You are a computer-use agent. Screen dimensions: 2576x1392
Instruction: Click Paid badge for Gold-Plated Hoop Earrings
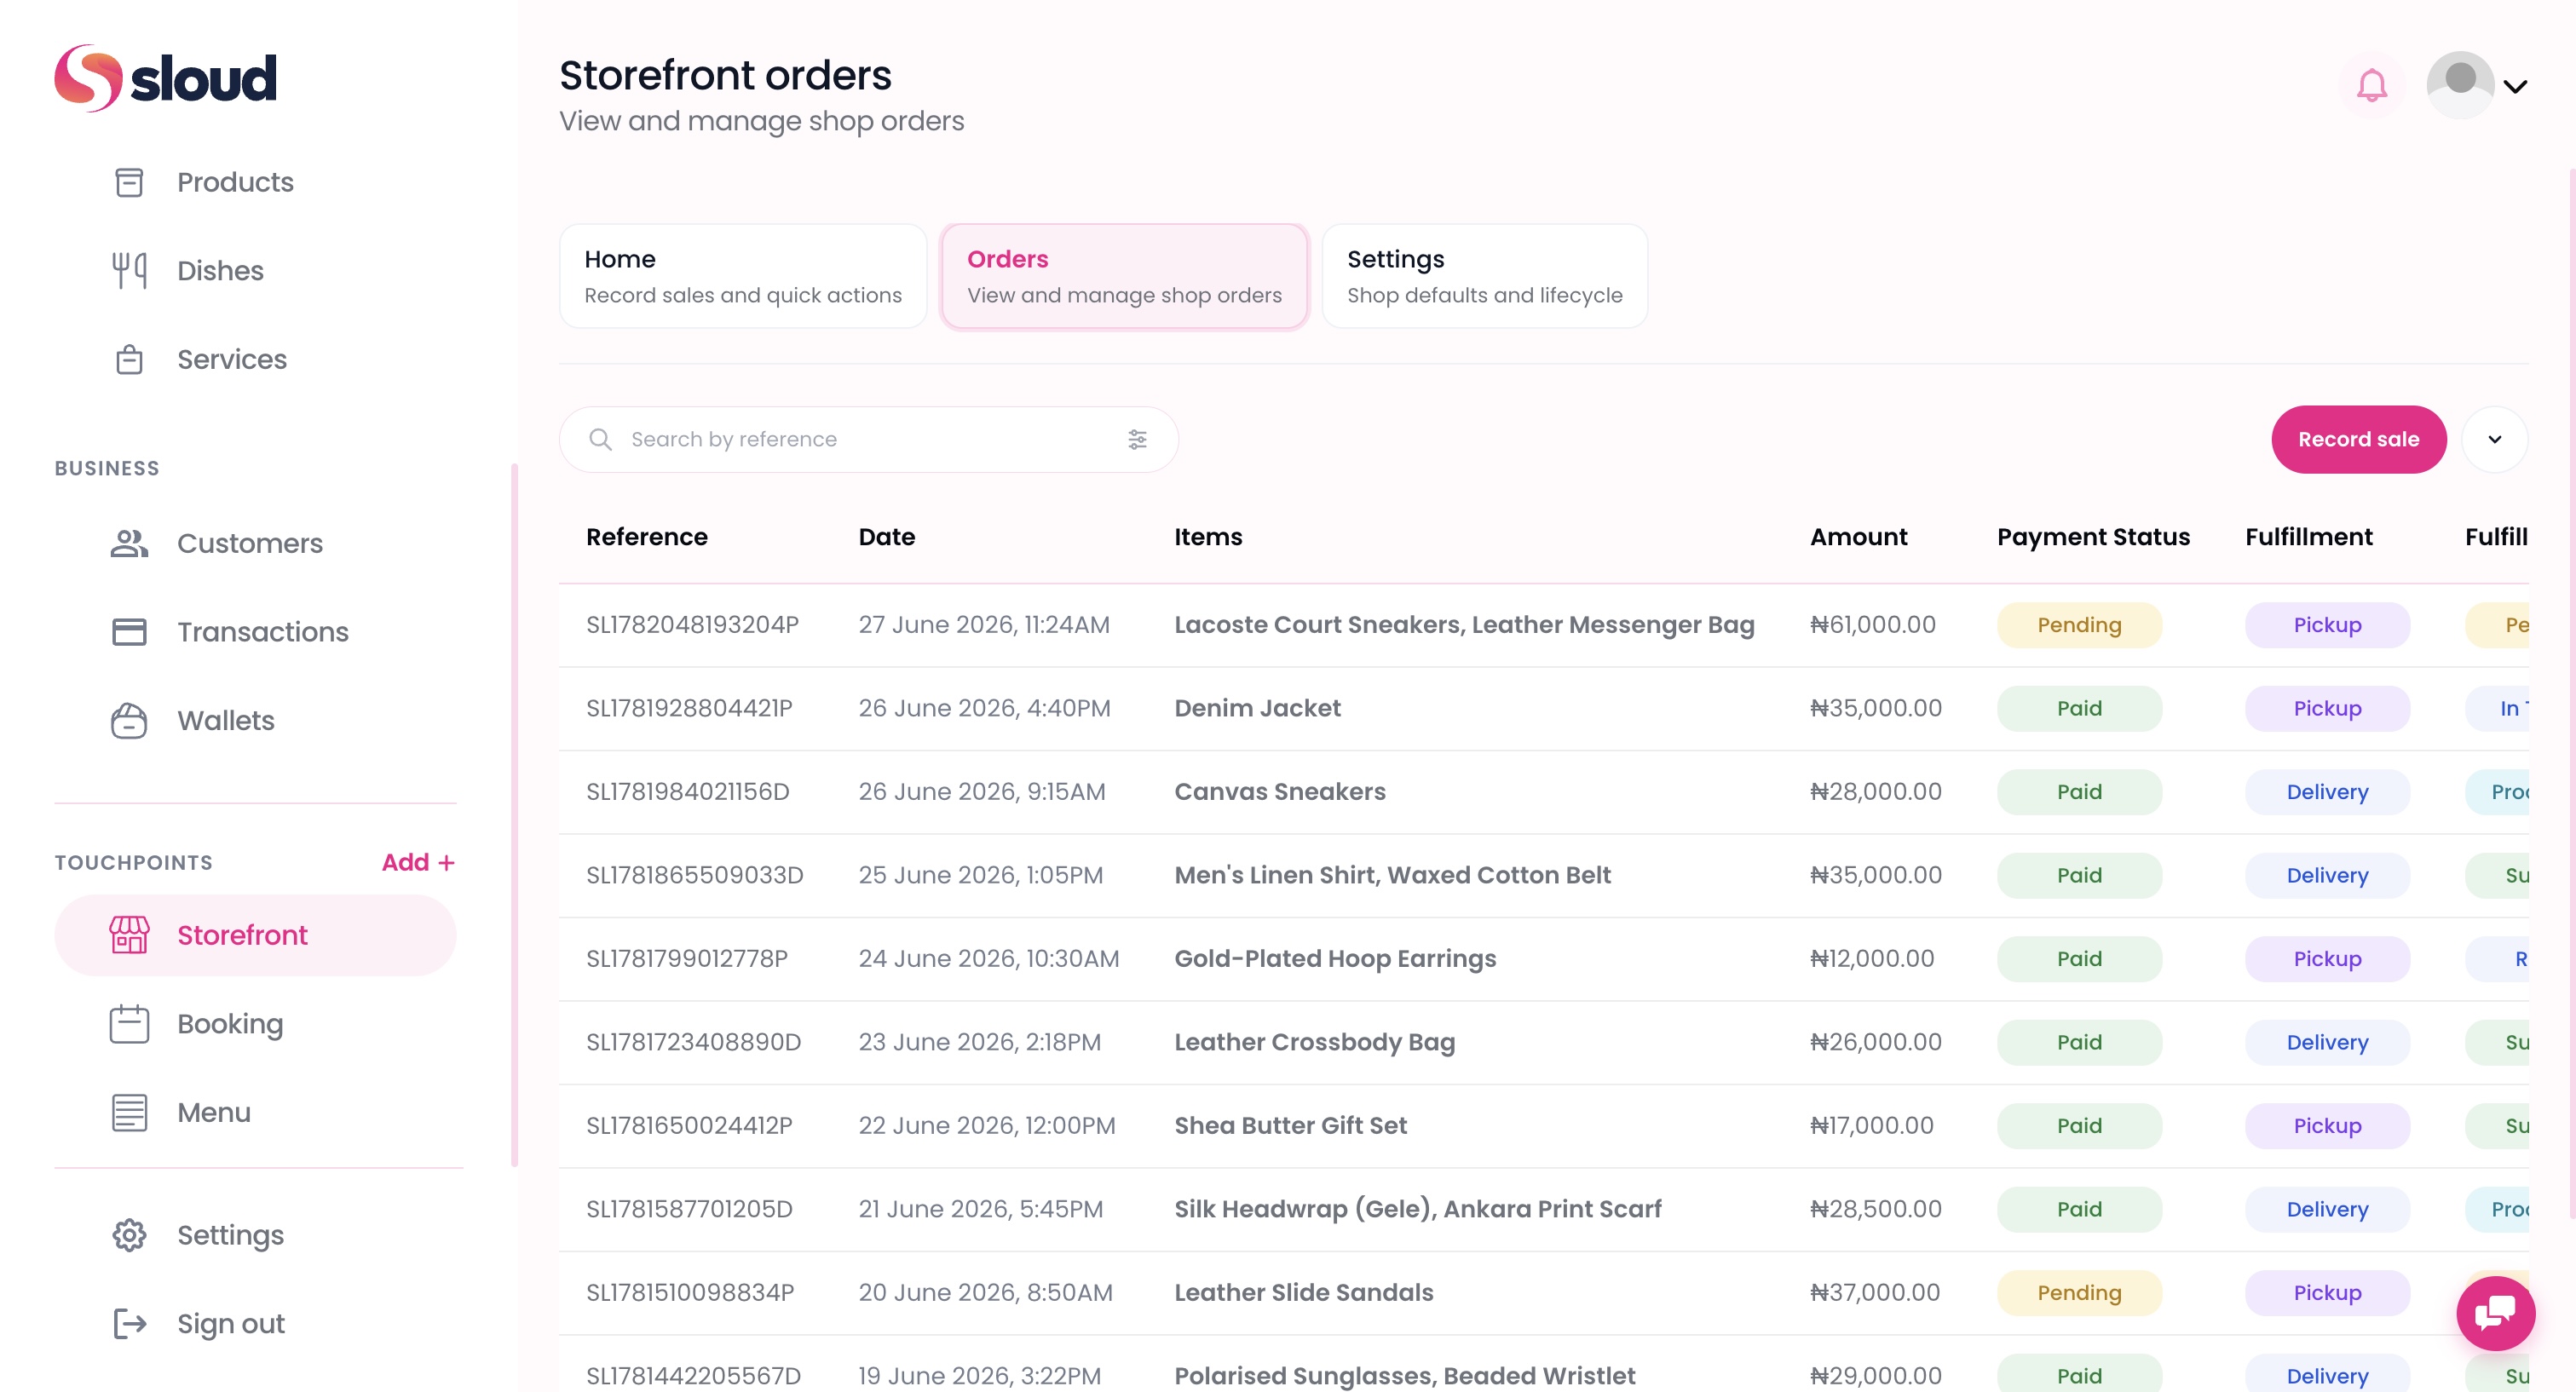tap(2079, 959)
